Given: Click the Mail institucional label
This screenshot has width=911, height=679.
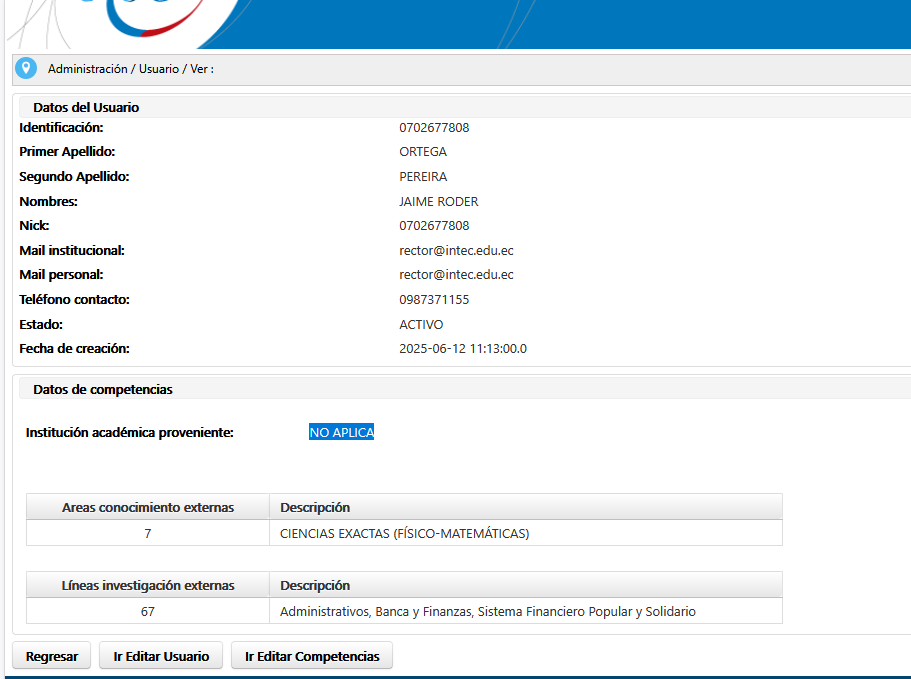Looking at the screenshot, I should click(x=72, y=250).
